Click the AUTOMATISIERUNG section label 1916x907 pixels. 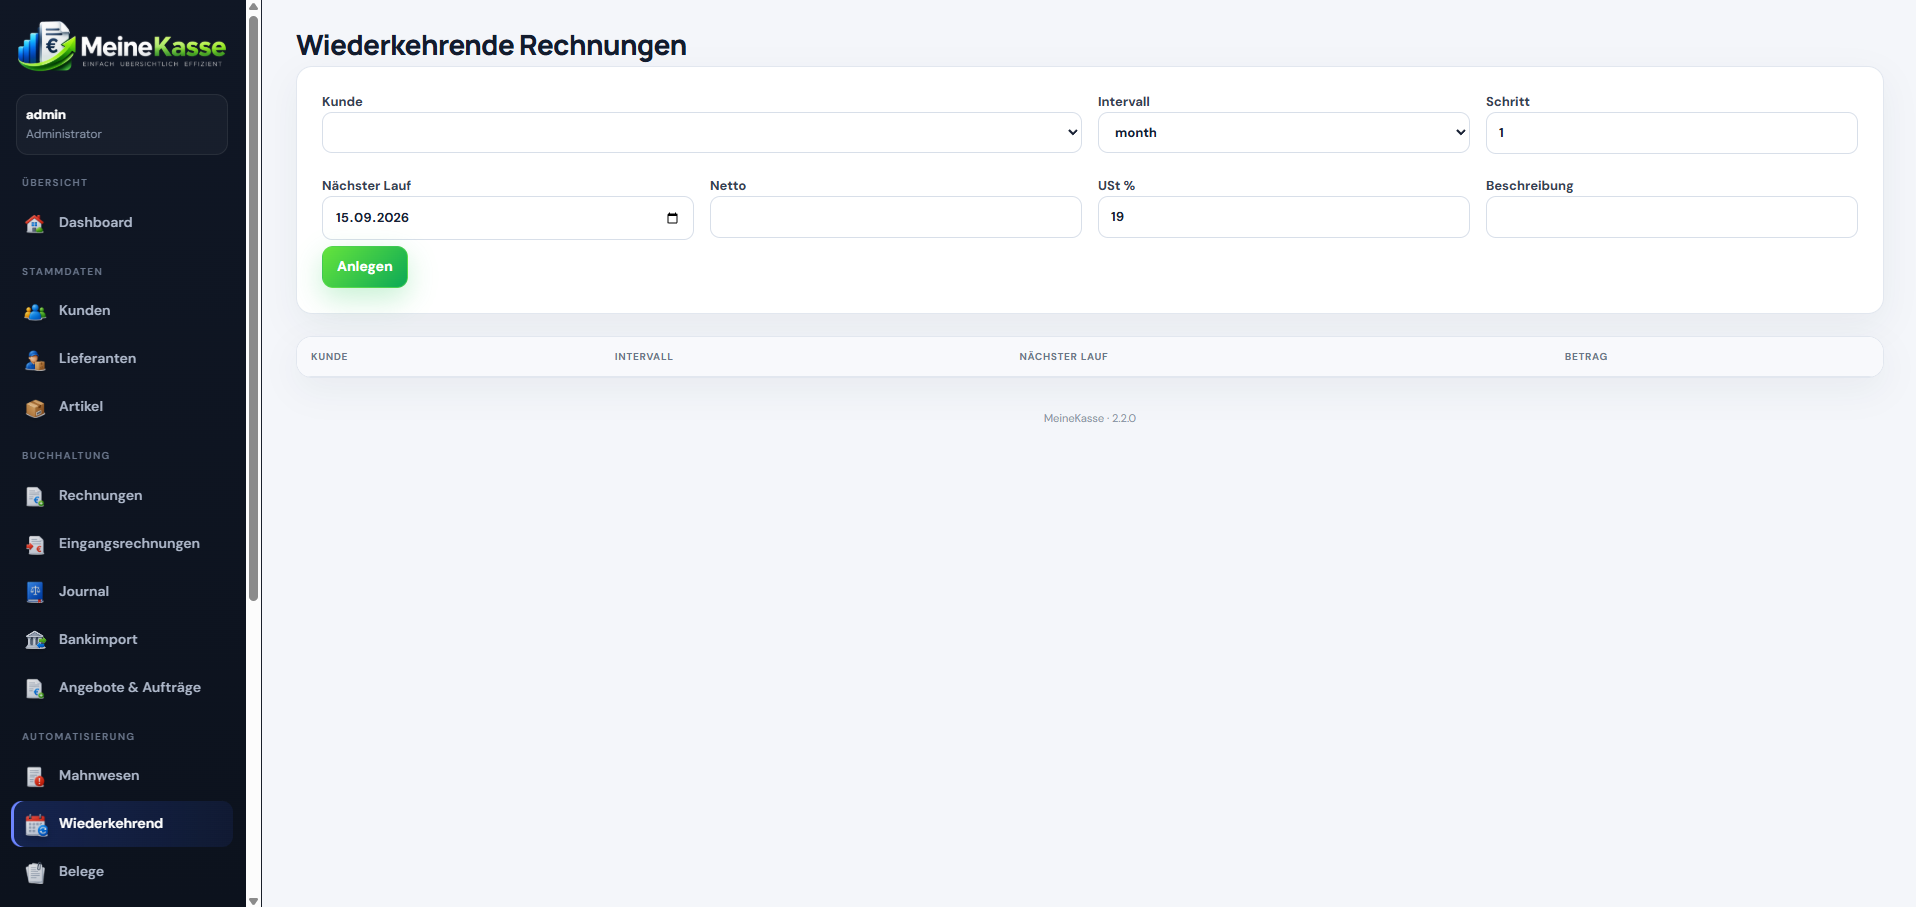click(x=78, y=737)
